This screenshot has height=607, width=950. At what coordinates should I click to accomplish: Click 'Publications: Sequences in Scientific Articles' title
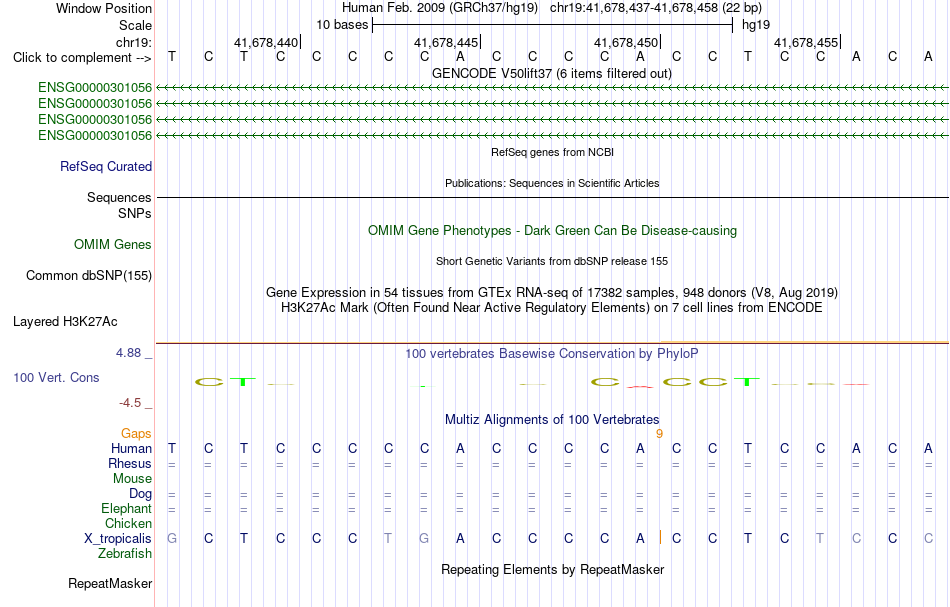pos(552,183)
